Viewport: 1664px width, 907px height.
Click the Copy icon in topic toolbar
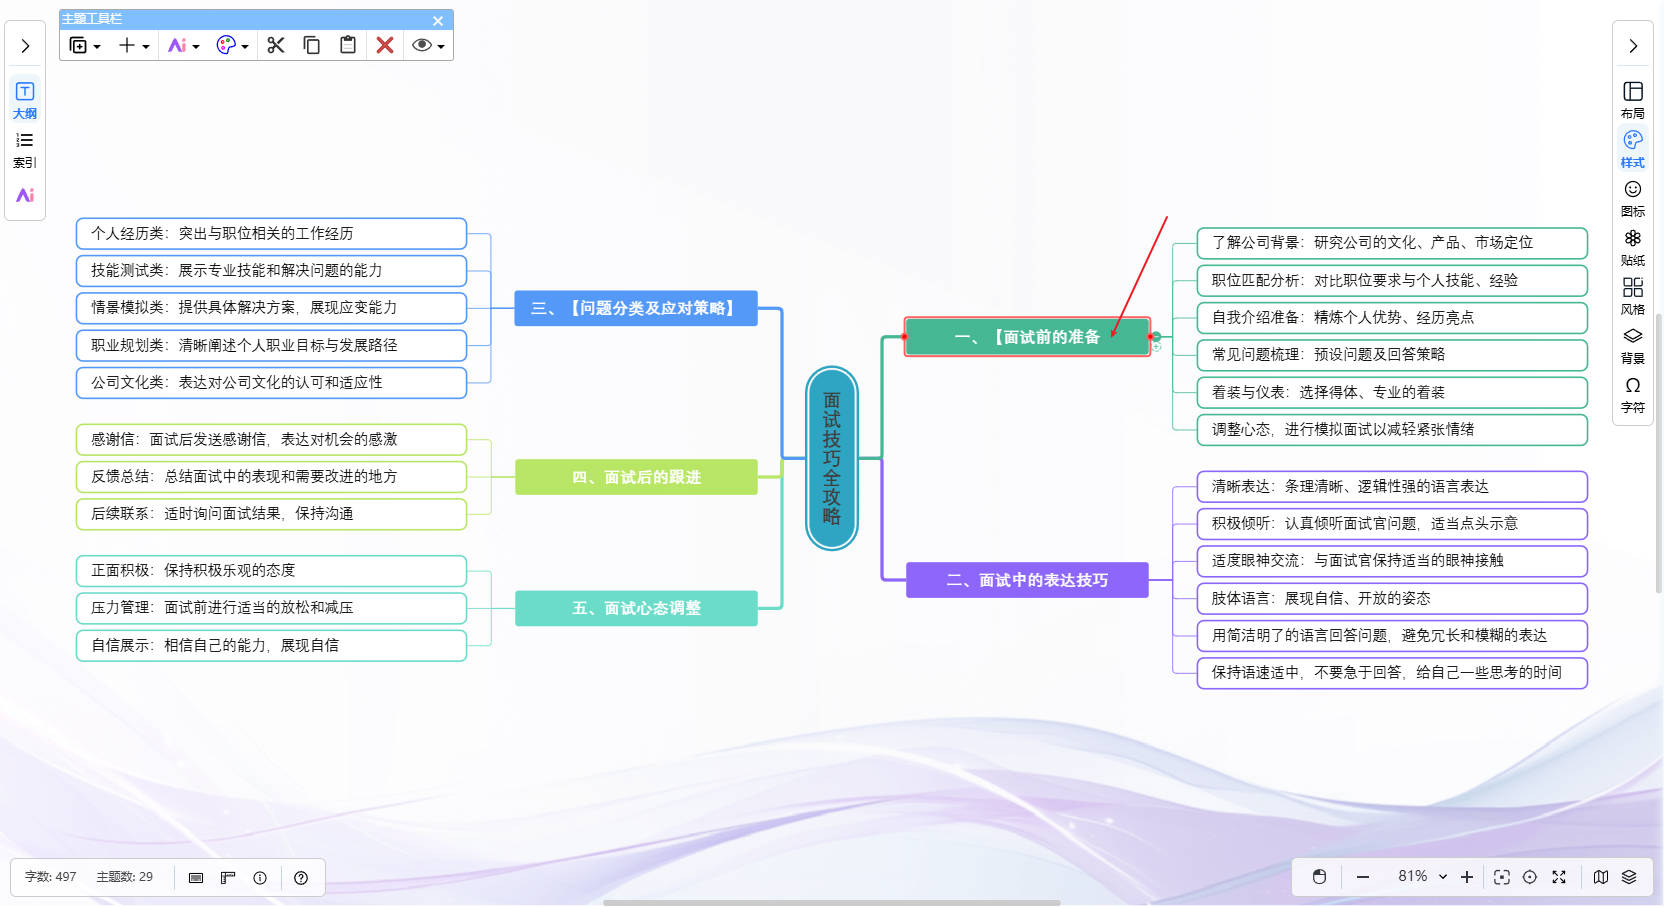(312, 45)
